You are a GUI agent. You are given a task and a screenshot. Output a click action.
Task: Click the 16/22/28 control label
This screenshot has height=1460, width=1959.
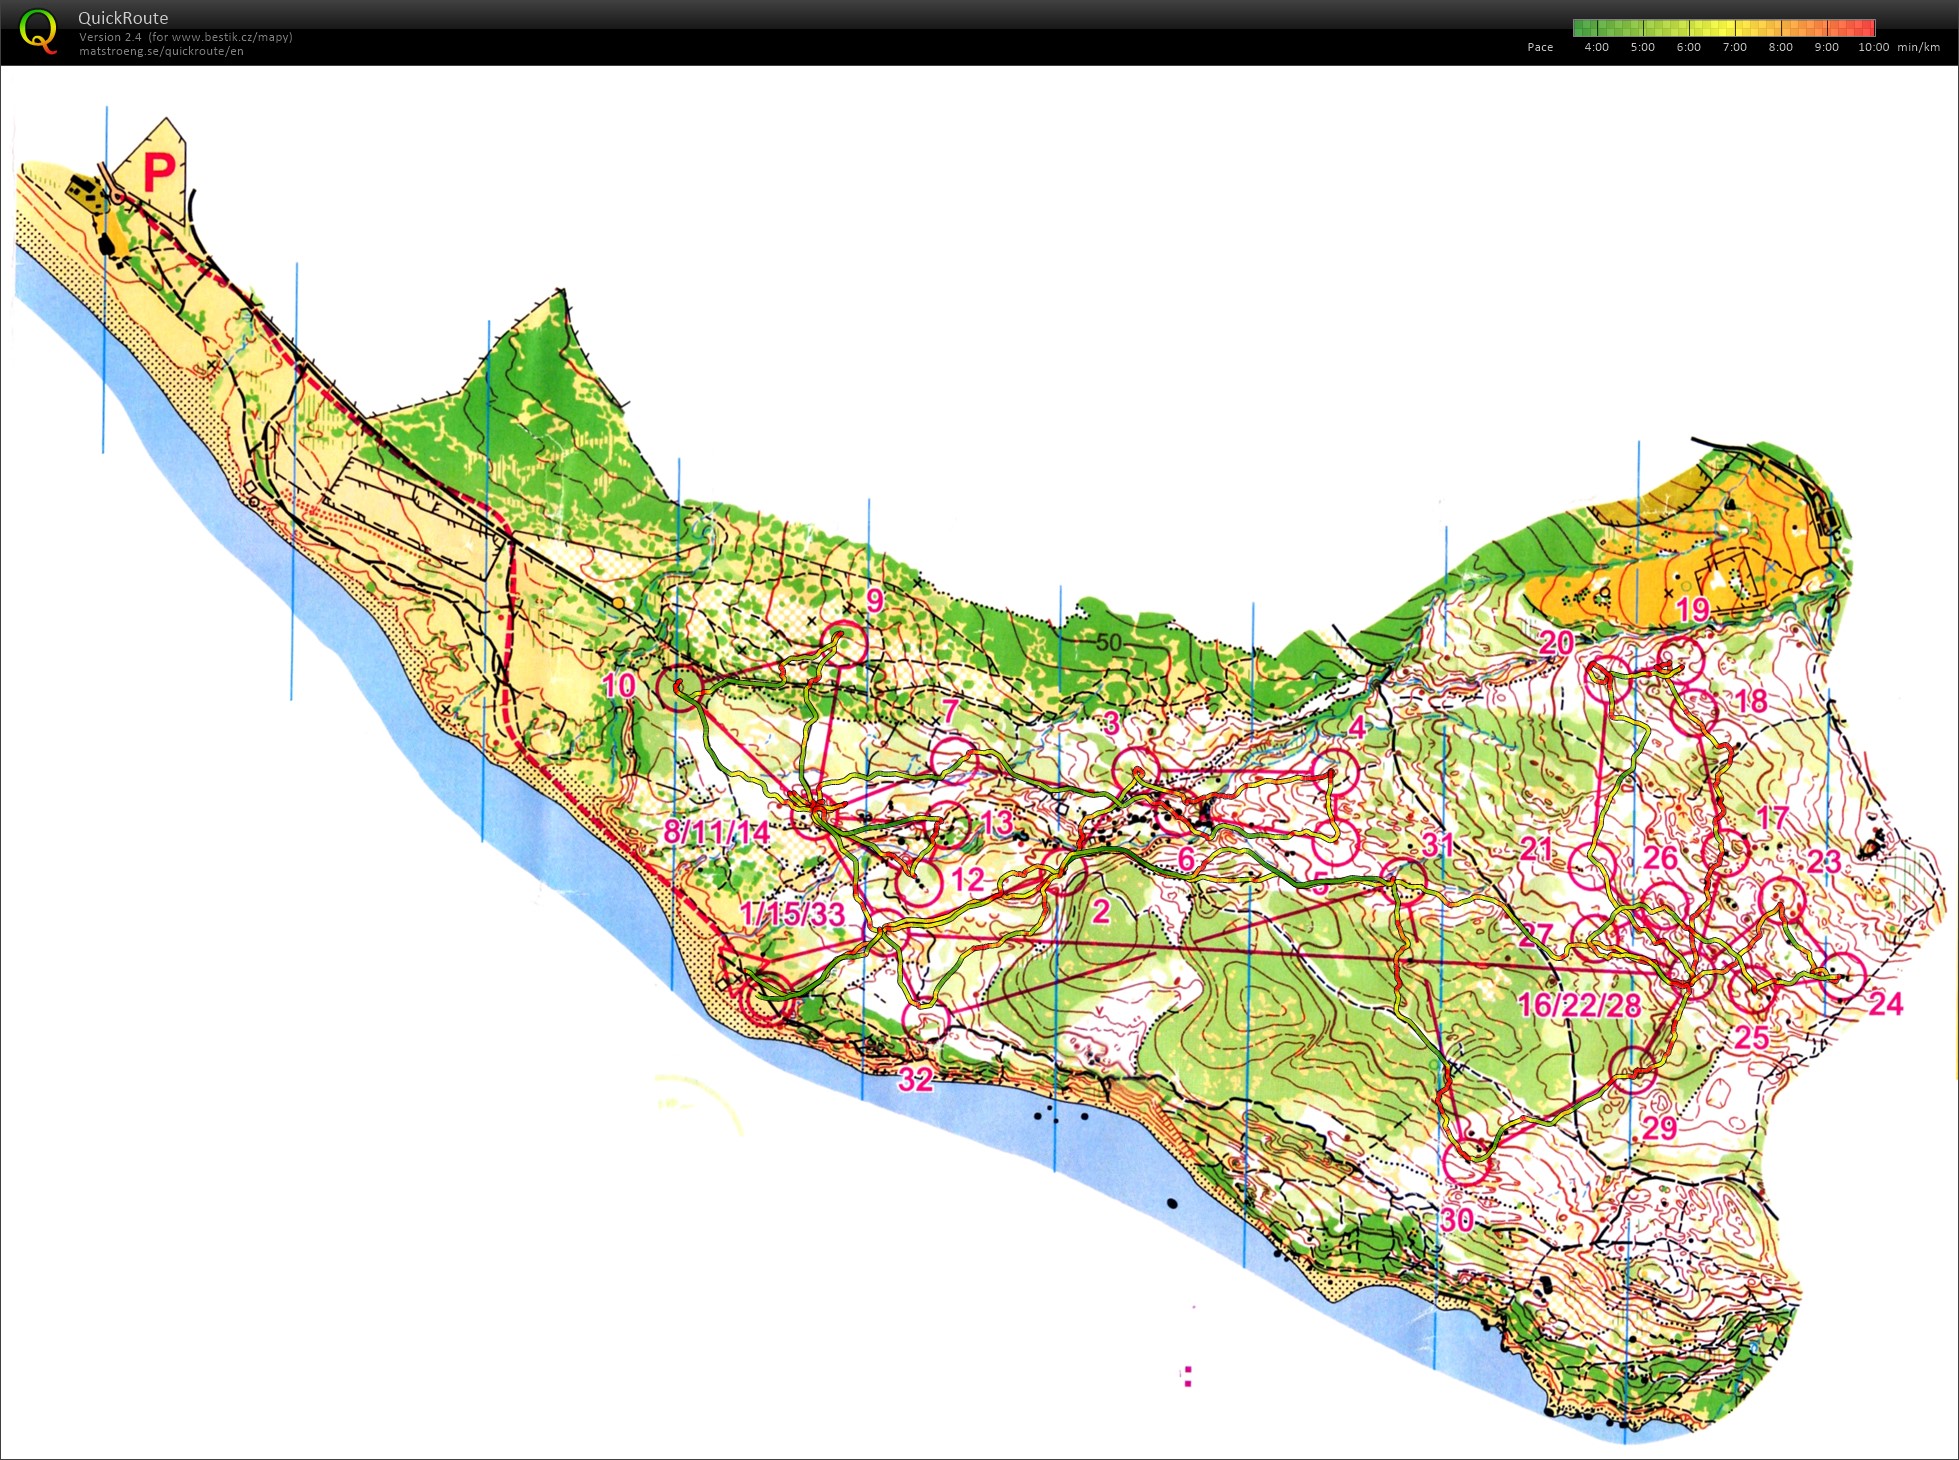tap(1579, 1004)
